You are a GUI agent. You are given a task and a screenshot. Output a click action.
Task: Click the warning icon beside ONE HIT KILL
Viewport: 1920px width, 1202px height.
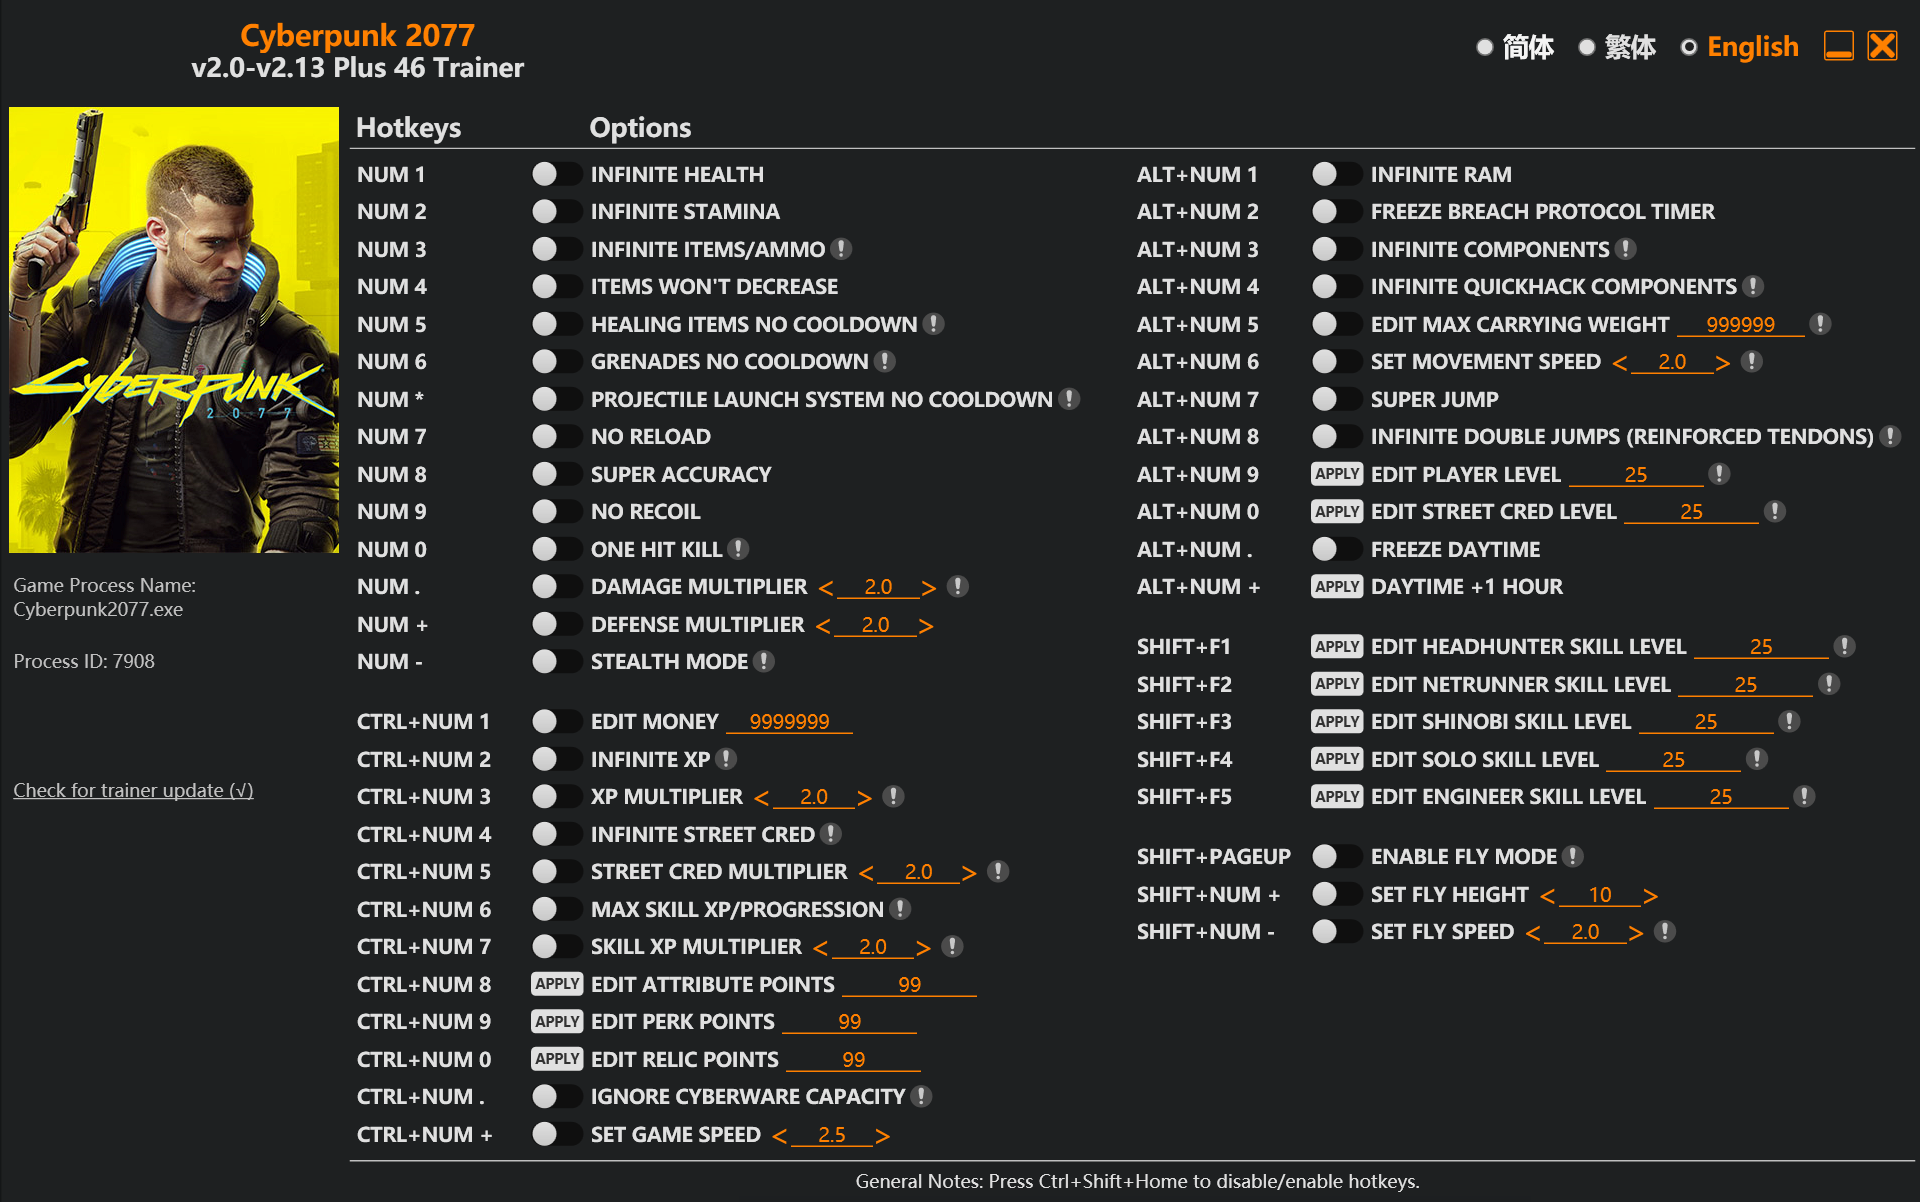click(738, 548)
